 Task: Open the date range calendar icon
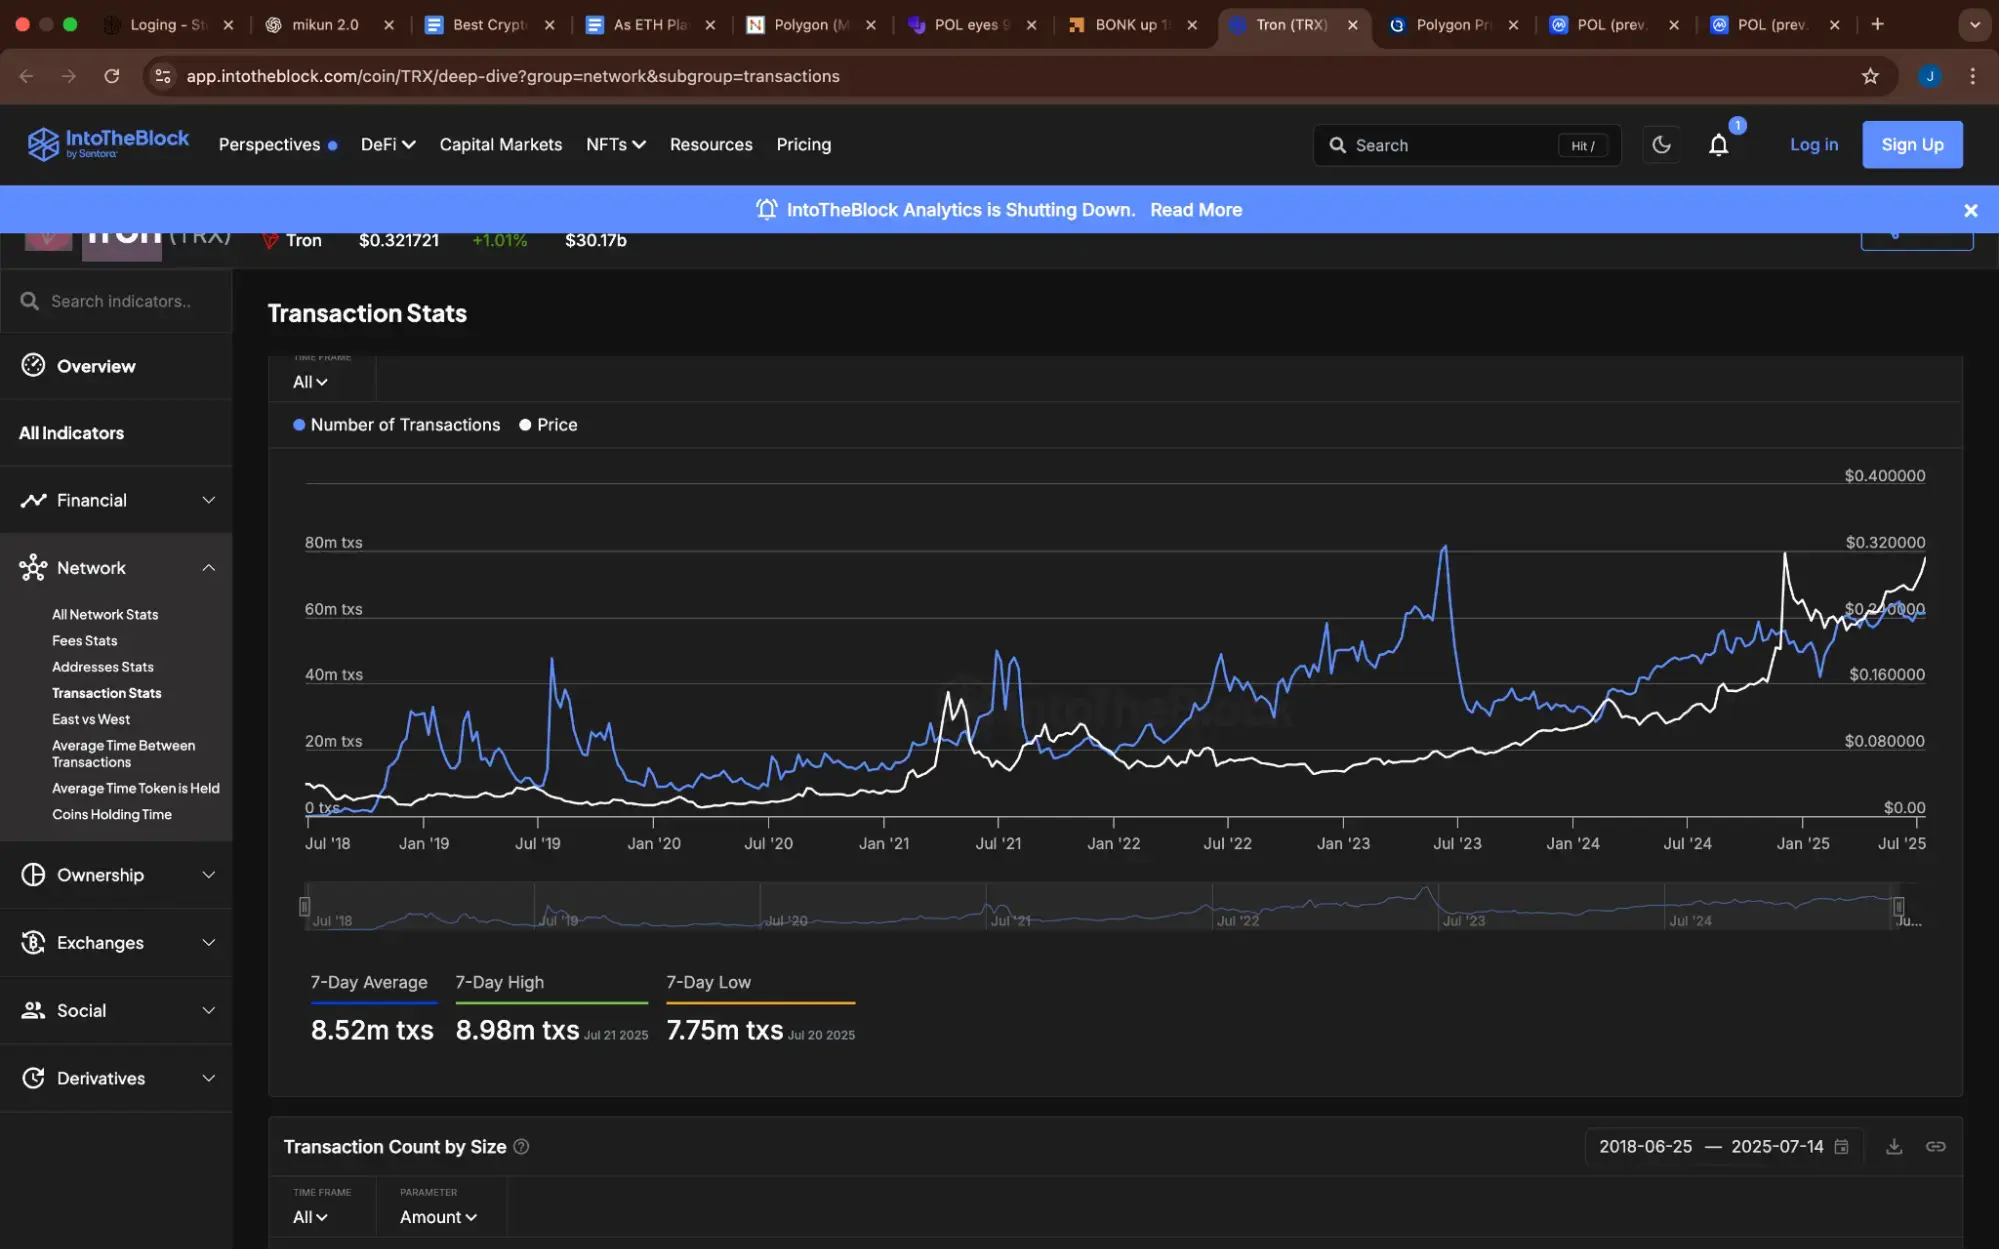click(1841, 1147)
